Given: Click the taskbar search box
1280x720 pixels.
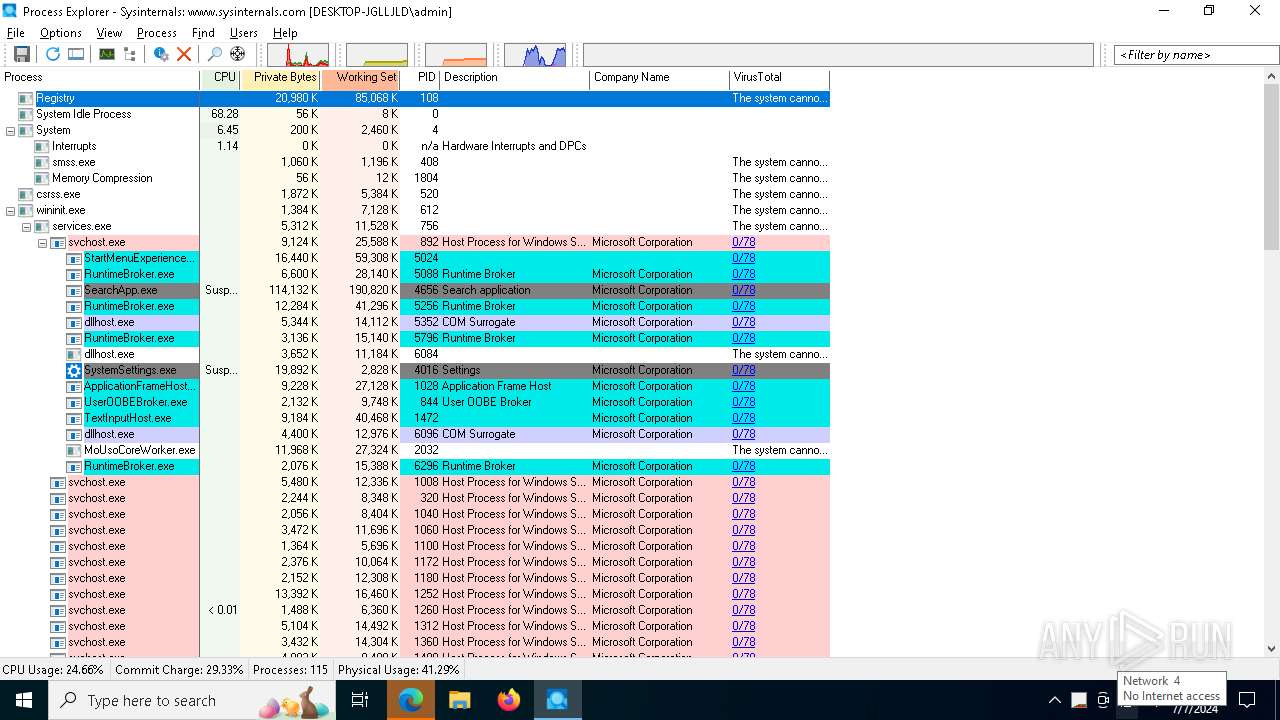Looking at the screenshot, I should click(x=193, y=700).
